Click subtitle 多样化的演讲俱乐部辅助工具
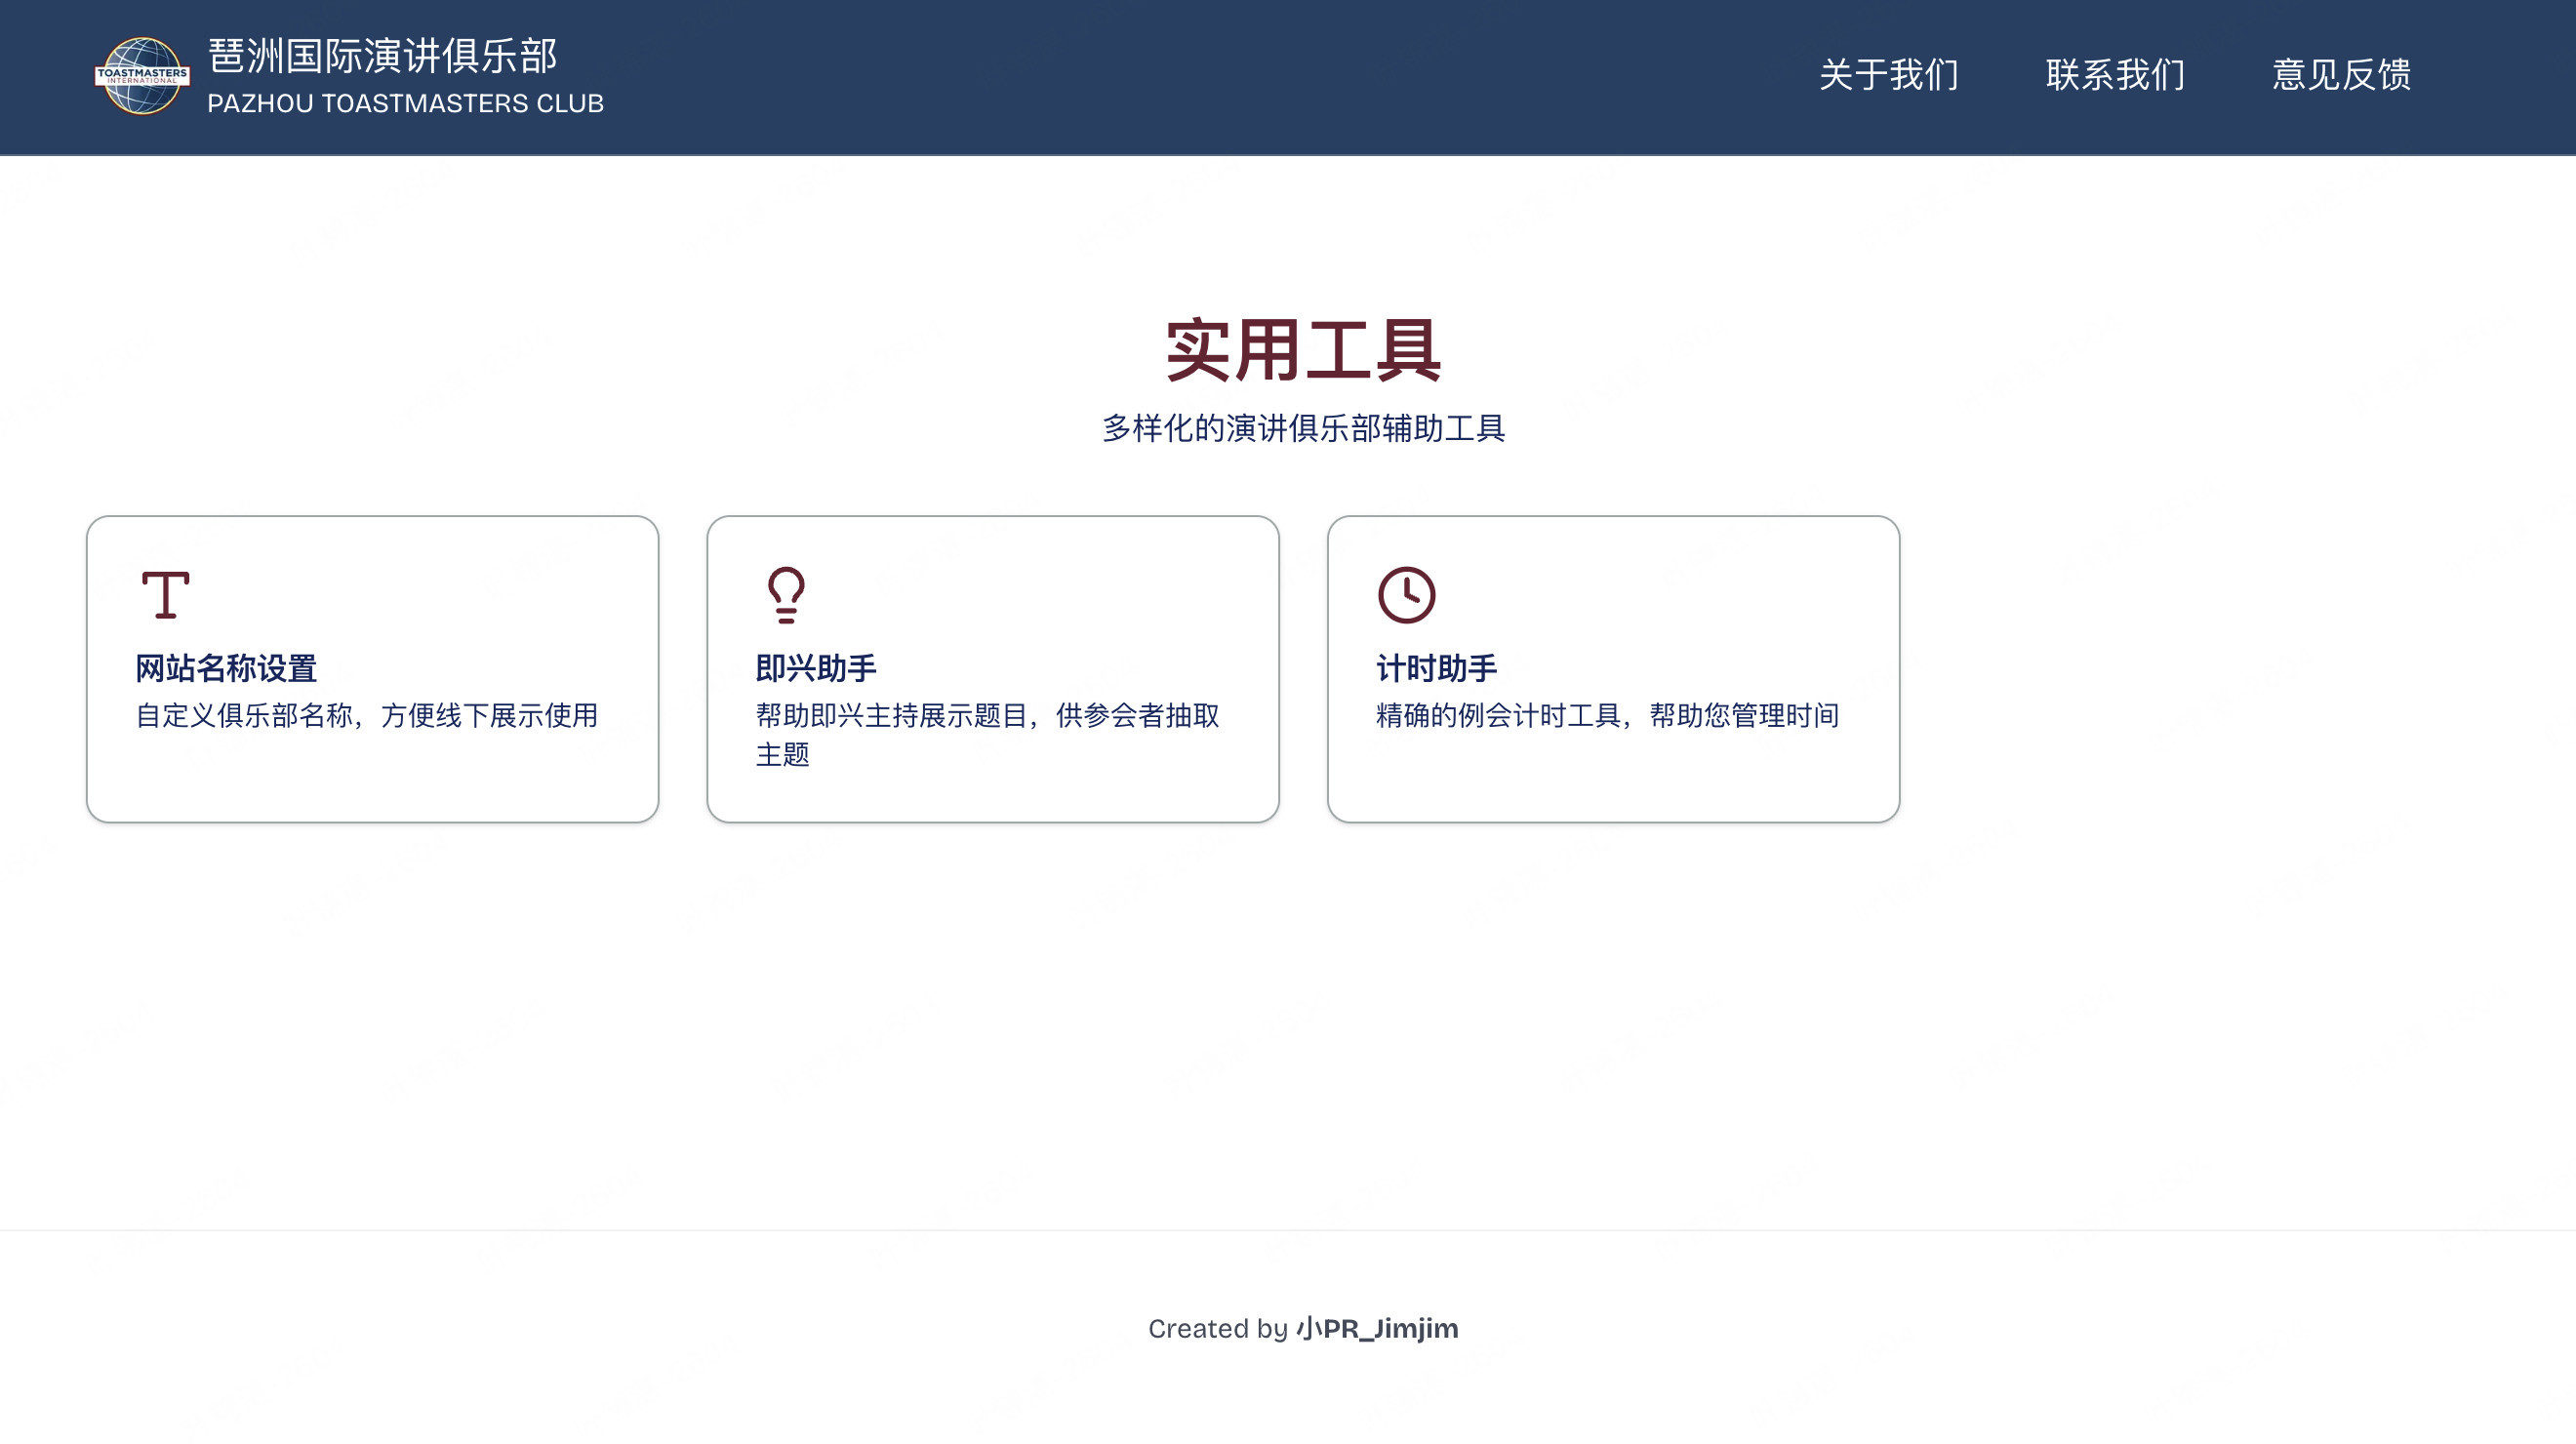Screen dimensions: 2576x1444 [1303, 428]
